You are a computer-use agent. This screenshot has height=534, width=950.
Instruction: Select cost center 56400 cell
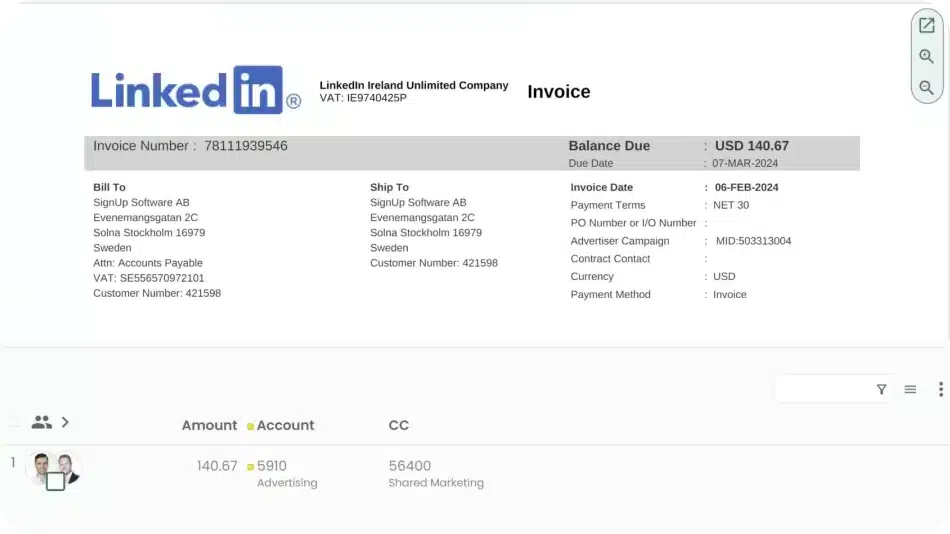[x=410, y=466]
